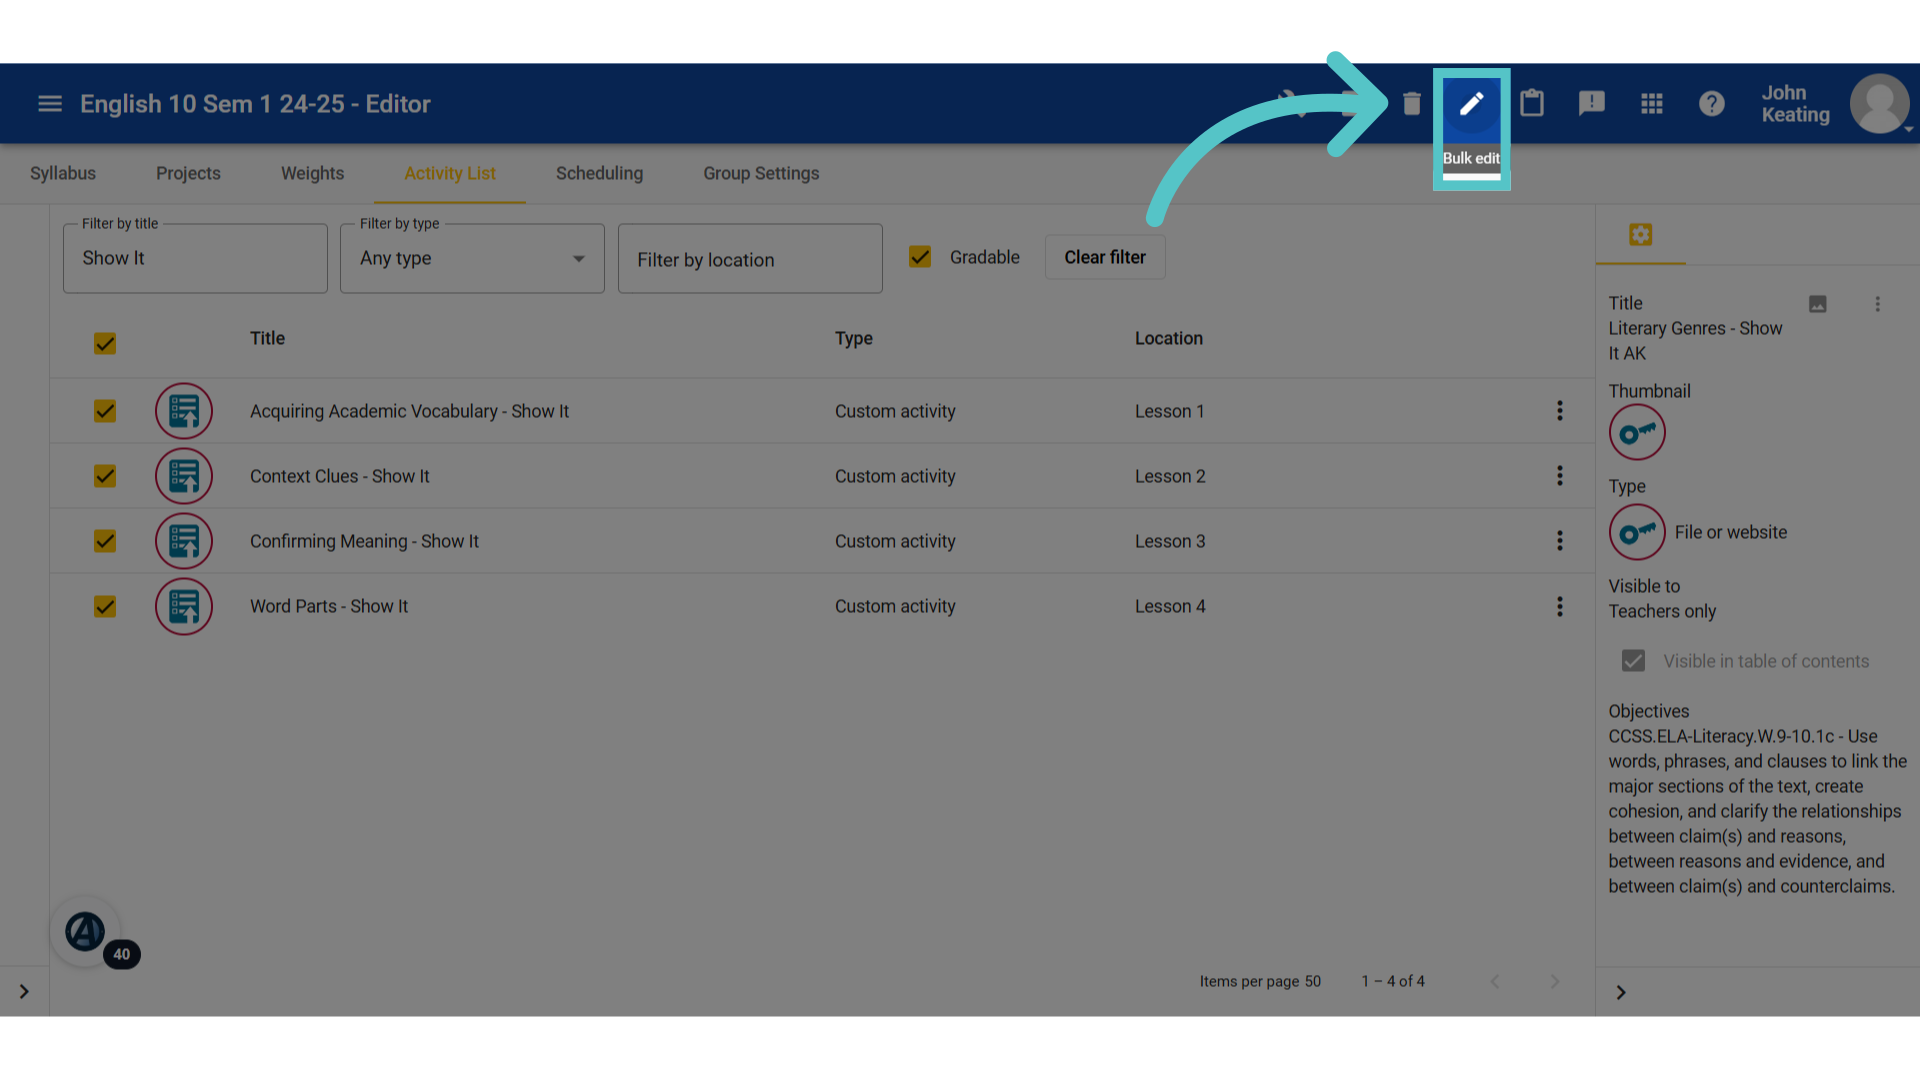Viewport: 1920px width, 1080px height.
Task: Uncheck the Confirming Meaning row checkbox
Action: coord(105,541)
